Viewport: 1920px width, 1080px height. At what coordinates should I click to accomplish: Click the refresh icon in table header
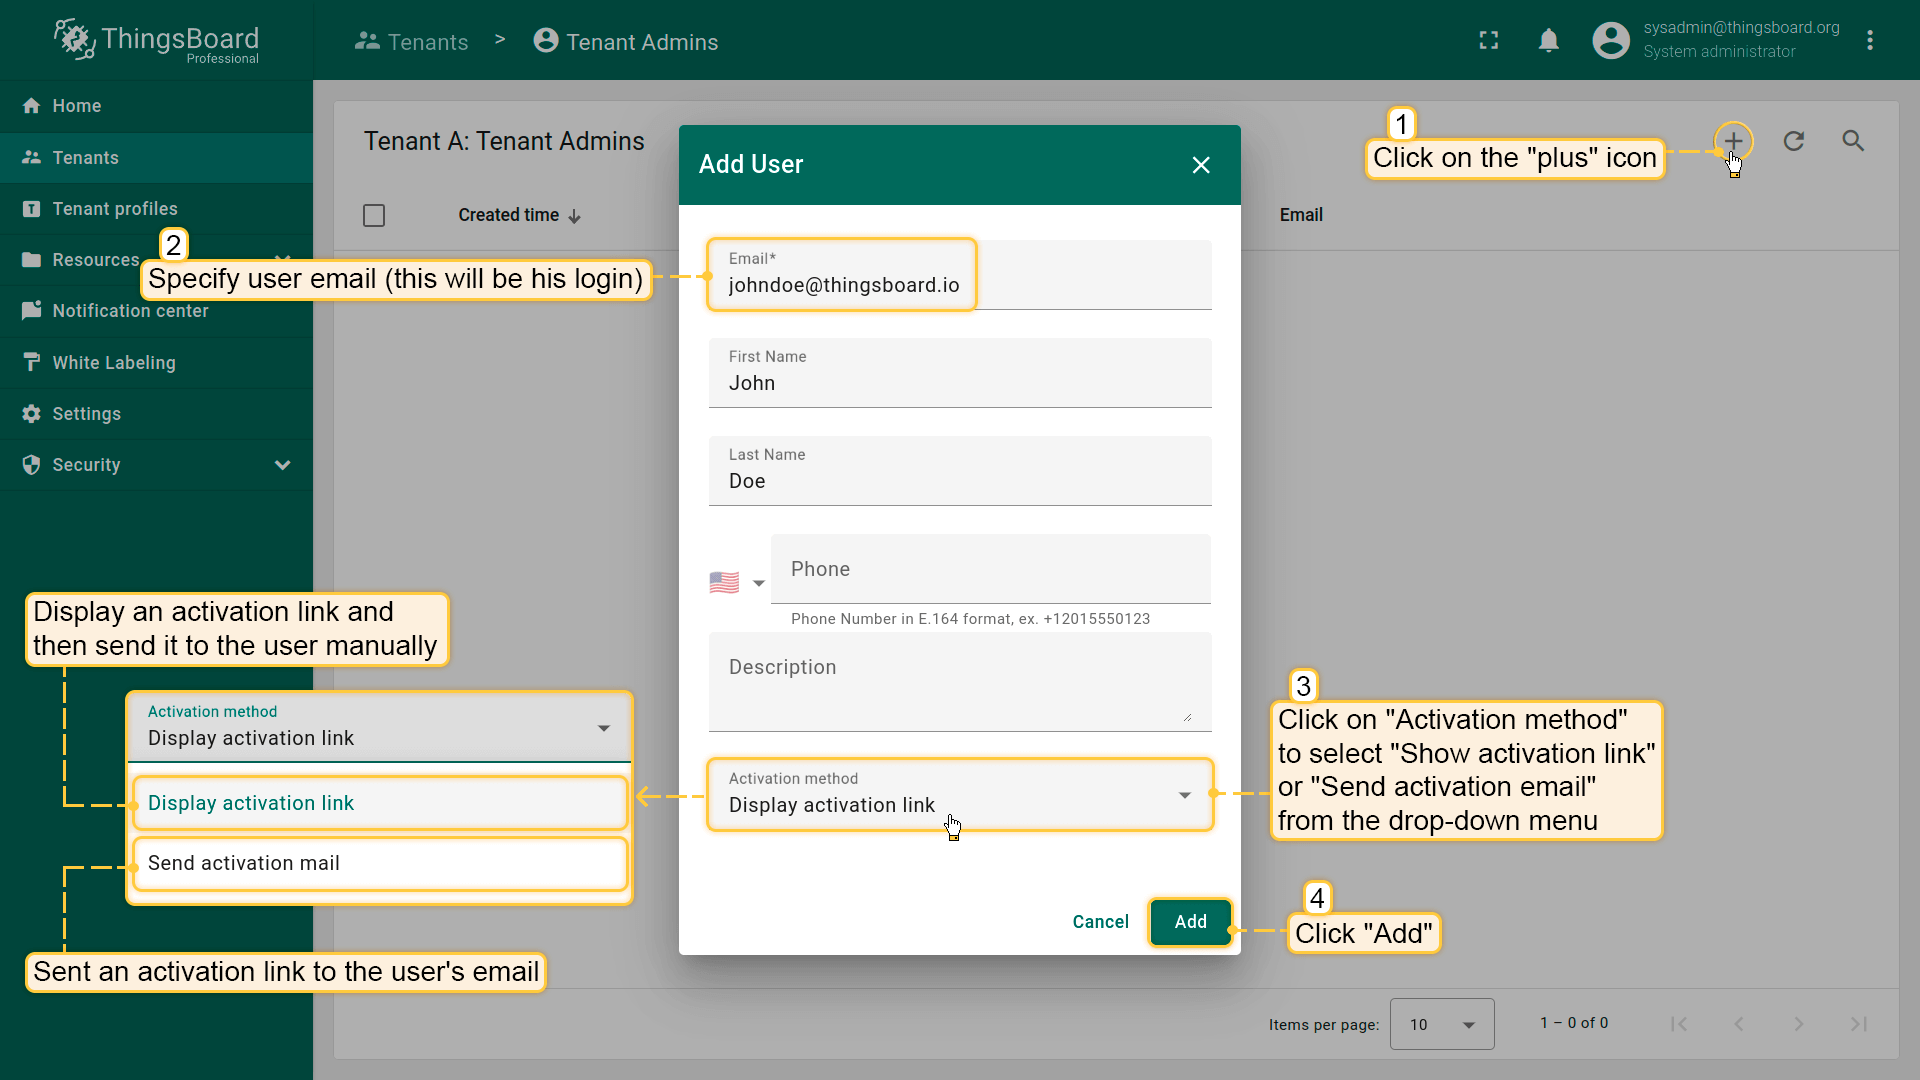(x=1794, y=141)
